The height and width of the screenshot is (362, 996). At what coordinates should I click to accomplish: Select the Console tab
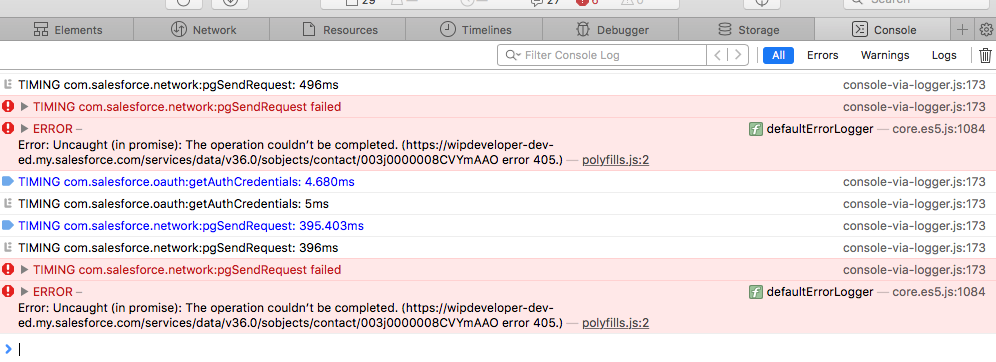pyautogui.click(x=882, y=29)
